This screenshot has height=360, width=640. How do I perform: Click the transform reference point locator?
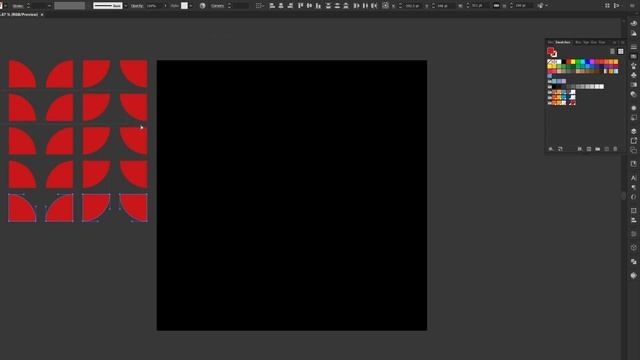(x=385, y=6)
